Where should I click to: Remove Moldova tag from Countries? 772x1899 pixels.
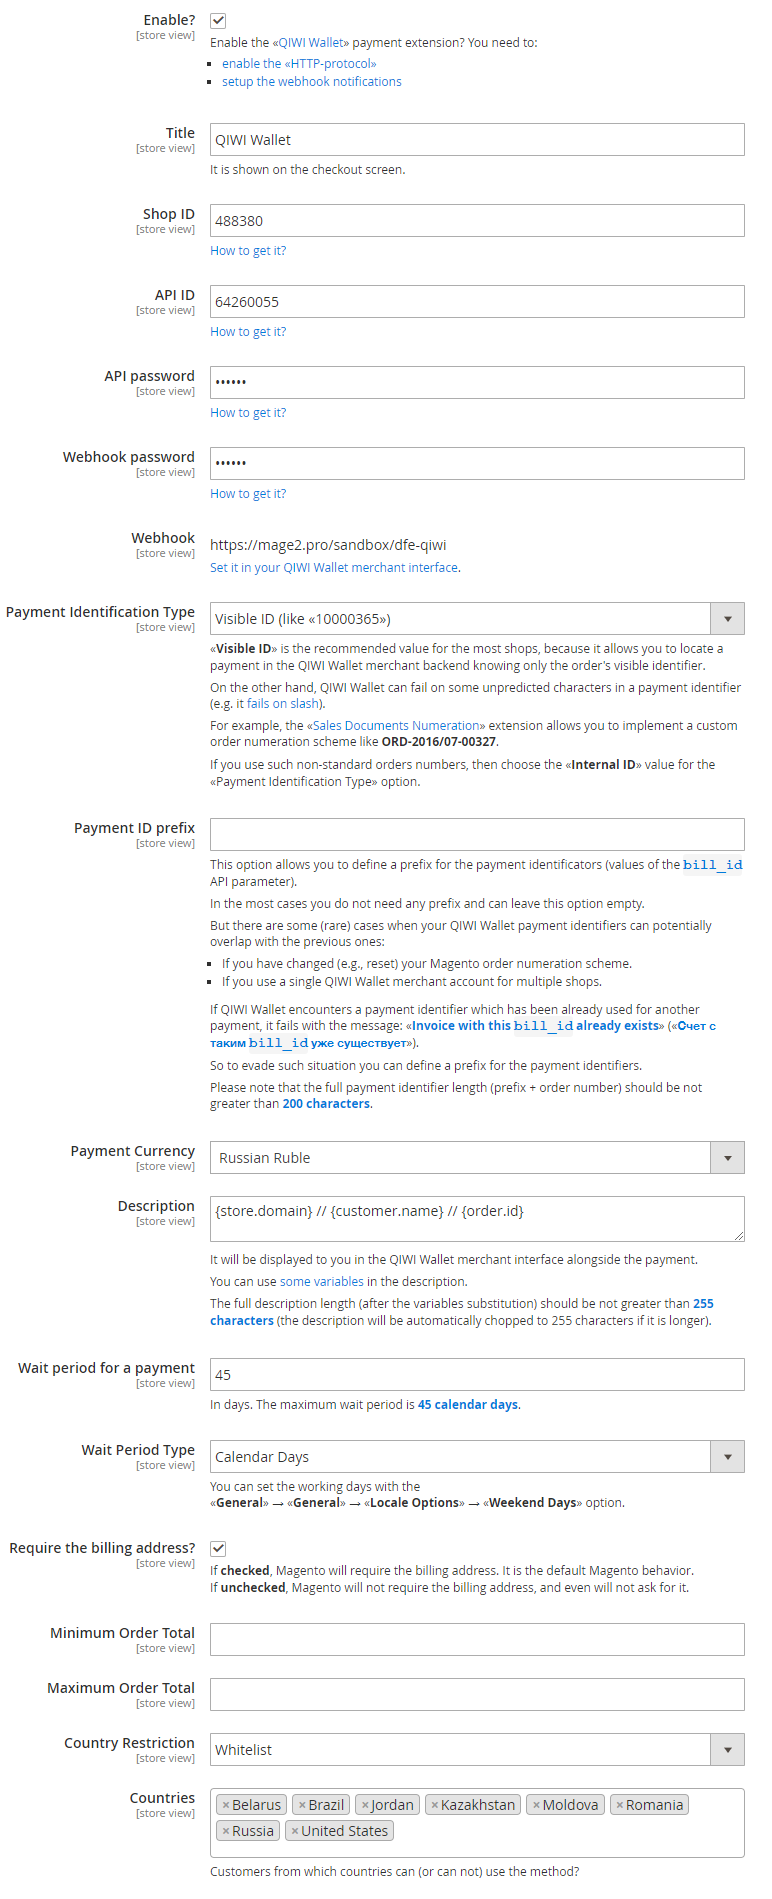tap(536, 1805)
